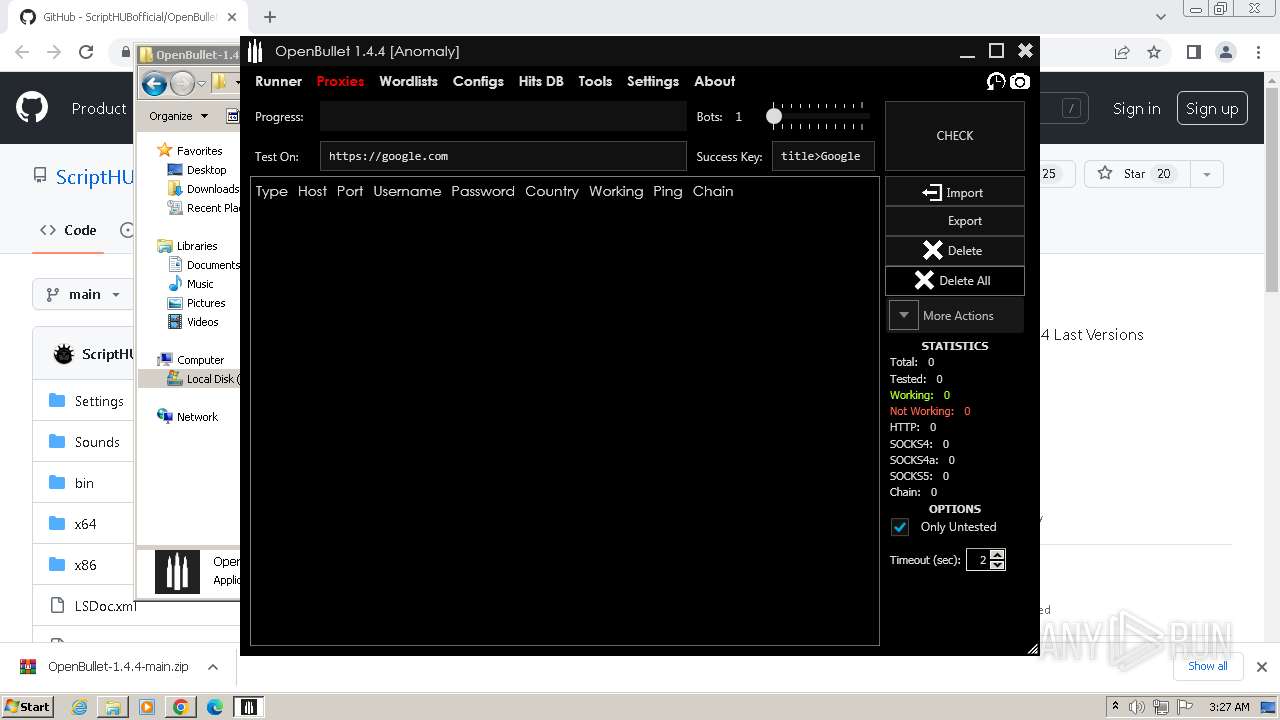Open the Windows Start menu
This screenshot has height=720, width=1280.
point(27,706)
